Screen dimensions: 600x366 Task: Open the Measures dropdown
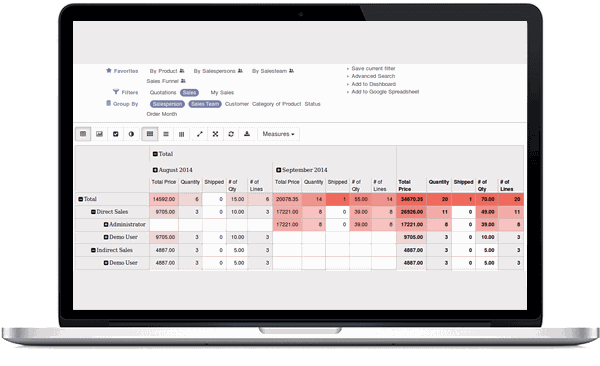pos(278,134)
